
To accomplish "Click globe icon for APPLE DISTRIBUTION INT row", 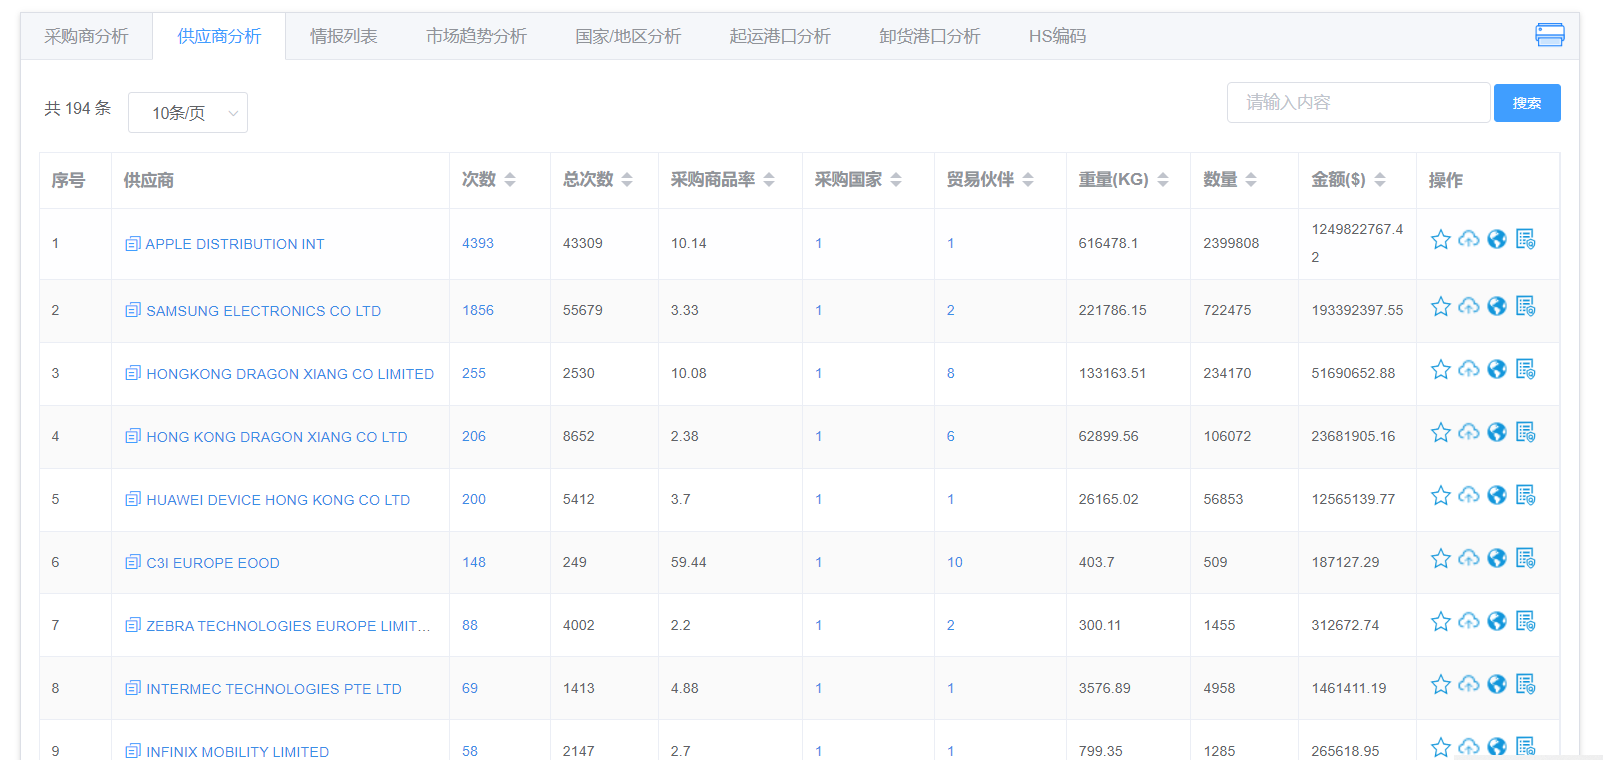I will [x=1497, y=239].
